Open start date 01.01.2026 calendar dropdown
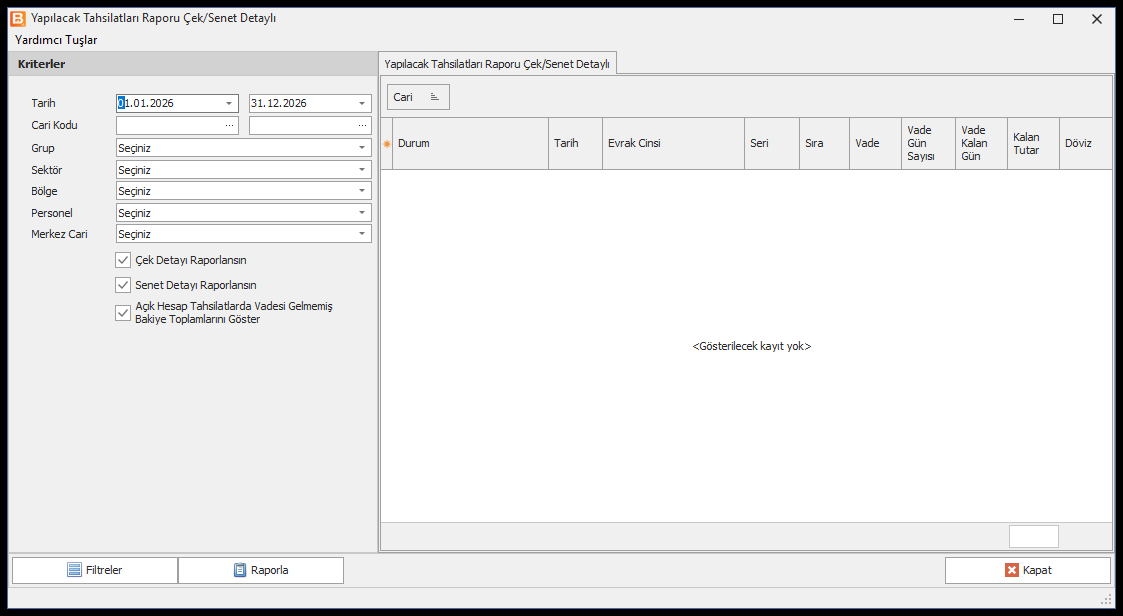Screen dimensions: 1123x616 click(229, 103)
